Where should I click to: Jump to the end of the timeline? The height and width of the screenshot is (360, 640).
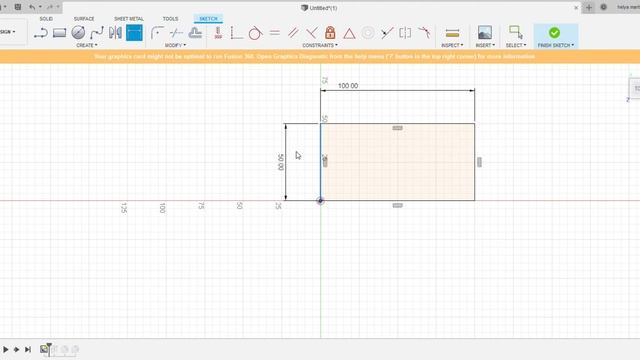coord(28,349)
